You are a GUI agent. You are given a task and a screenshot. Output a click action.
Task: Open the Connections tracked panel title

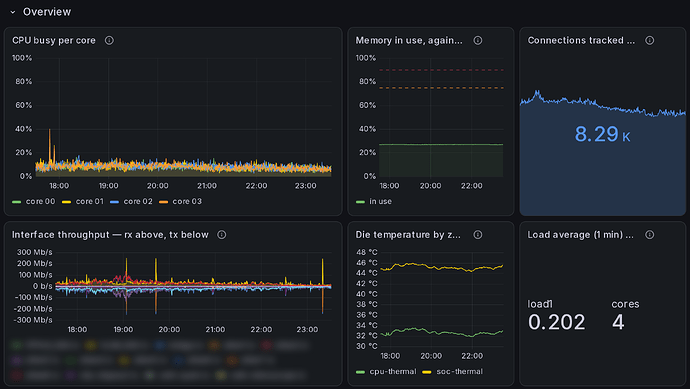(581, 40)
